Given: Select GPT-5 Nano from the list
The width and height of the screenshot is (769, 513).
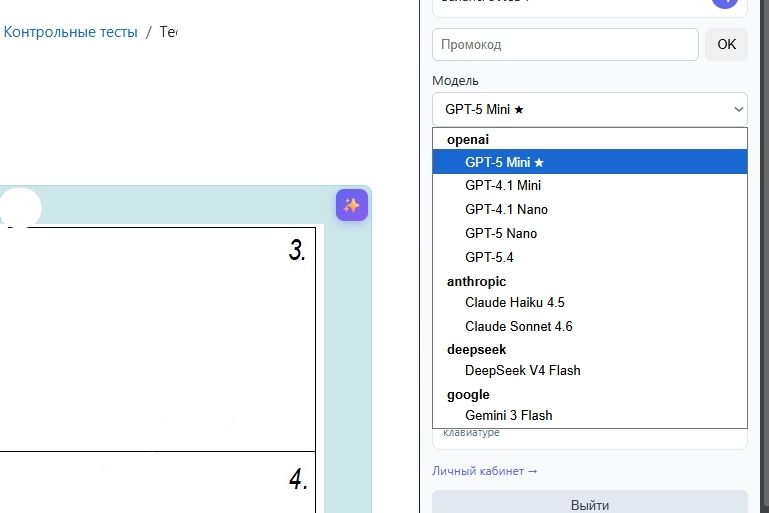Looking at the screenshot, I should (x=590, y=233).
